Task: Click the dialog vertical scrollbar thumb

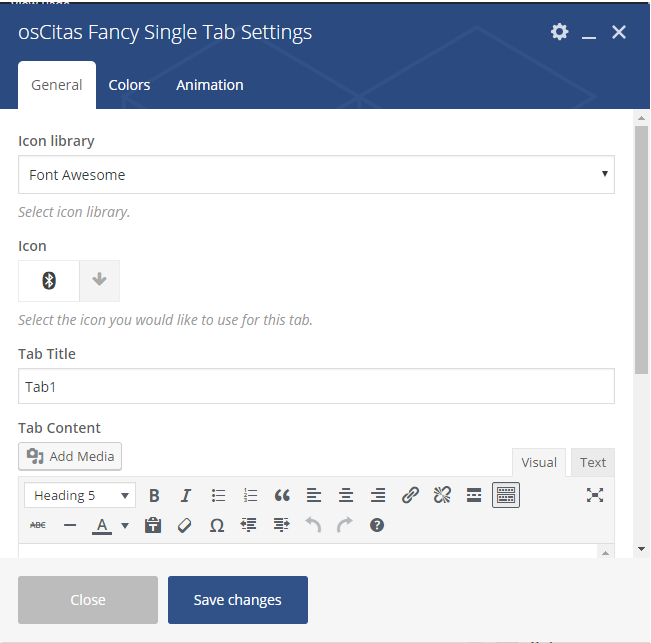Action: [641, 250]
